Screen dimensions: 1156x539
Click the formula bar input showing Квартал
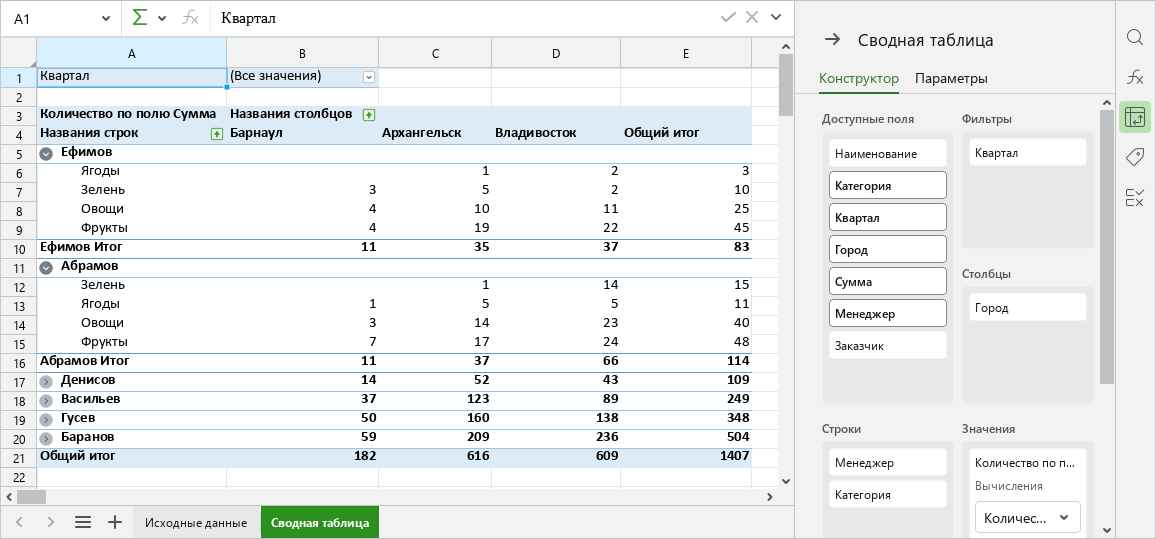point(463,18)
